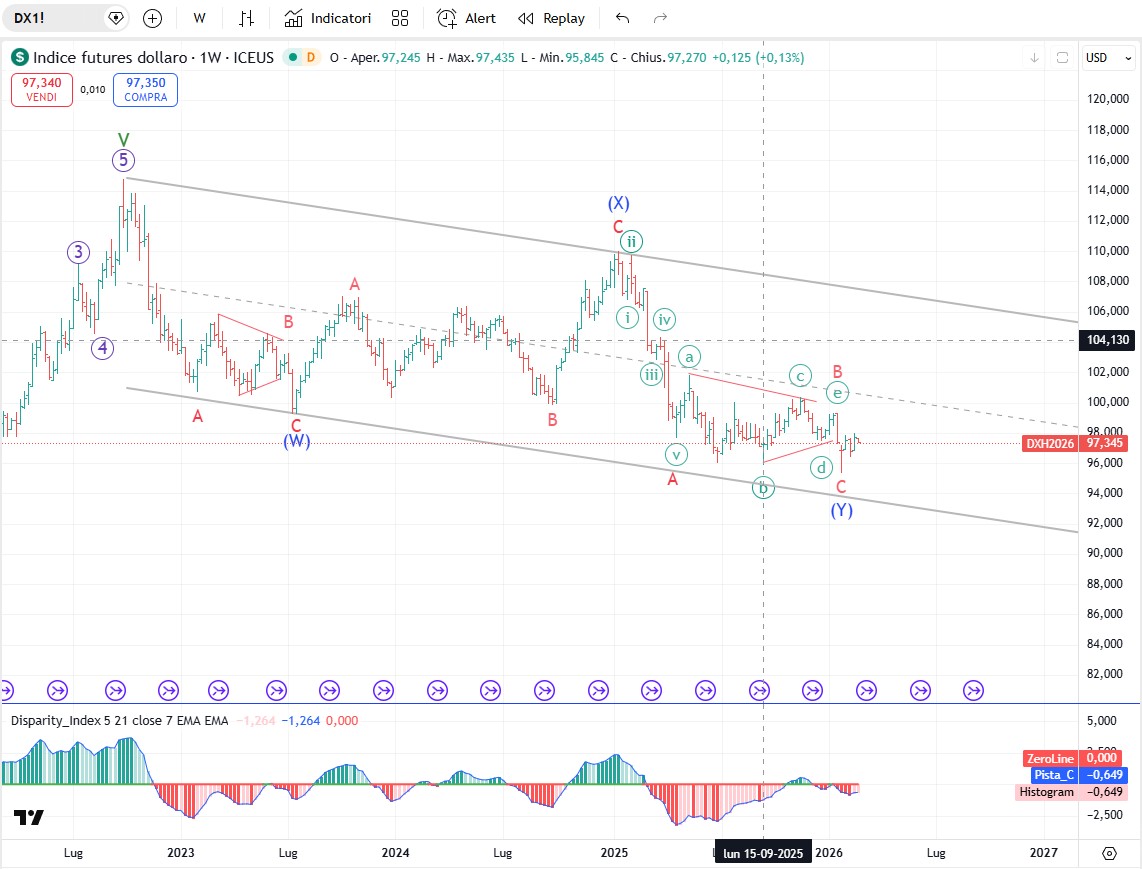
Task: Select the circled iv wave label
Action: (664, 319)
